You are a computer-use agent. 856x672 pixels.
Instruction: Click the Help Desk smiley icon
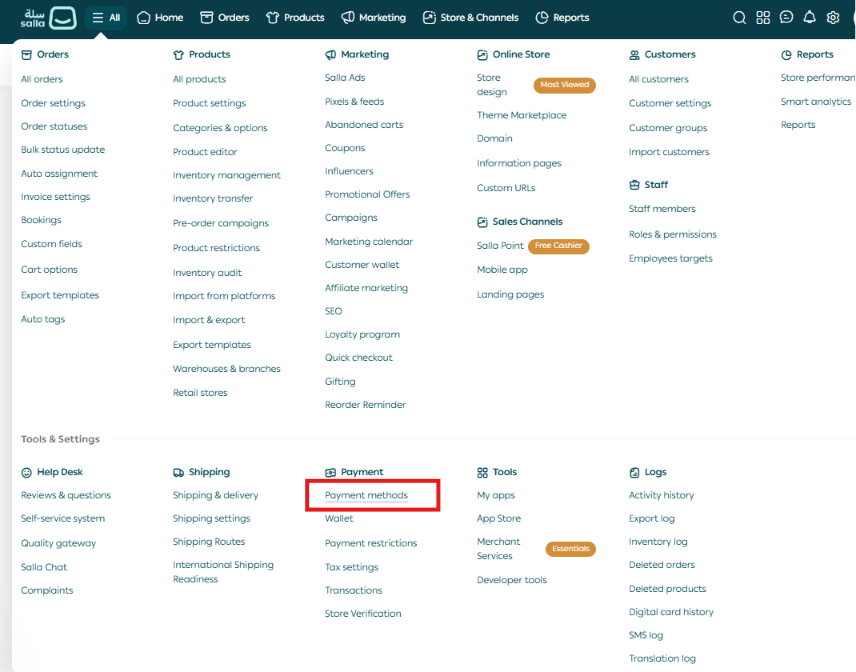tap(26, 472)
